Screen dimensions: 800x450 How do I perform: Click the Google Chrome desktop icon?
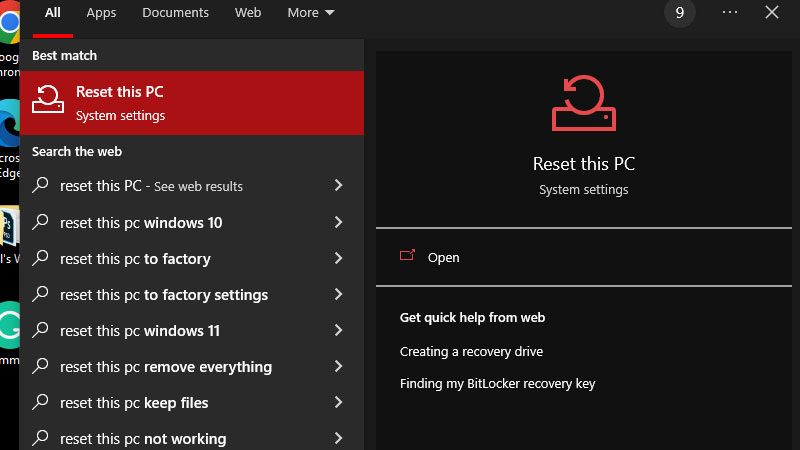coord(9,23)
